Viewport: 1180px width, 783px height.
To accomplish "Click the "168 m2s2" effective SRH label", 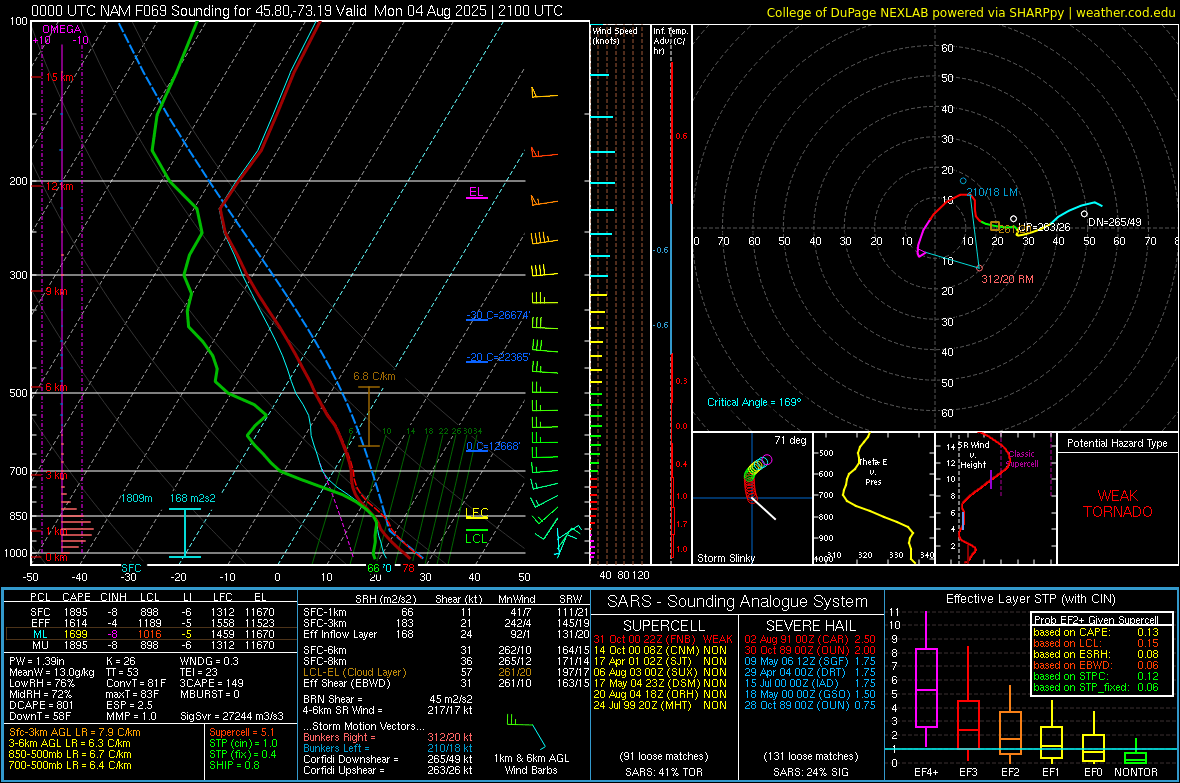I will pos(193,498).
